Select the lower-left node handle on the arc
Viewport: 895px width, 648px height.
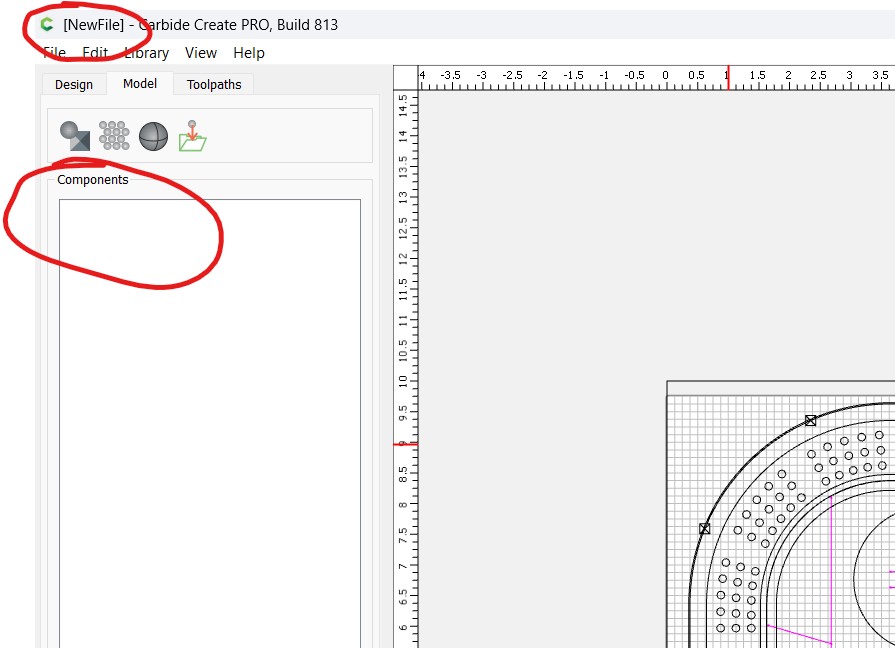705,529
